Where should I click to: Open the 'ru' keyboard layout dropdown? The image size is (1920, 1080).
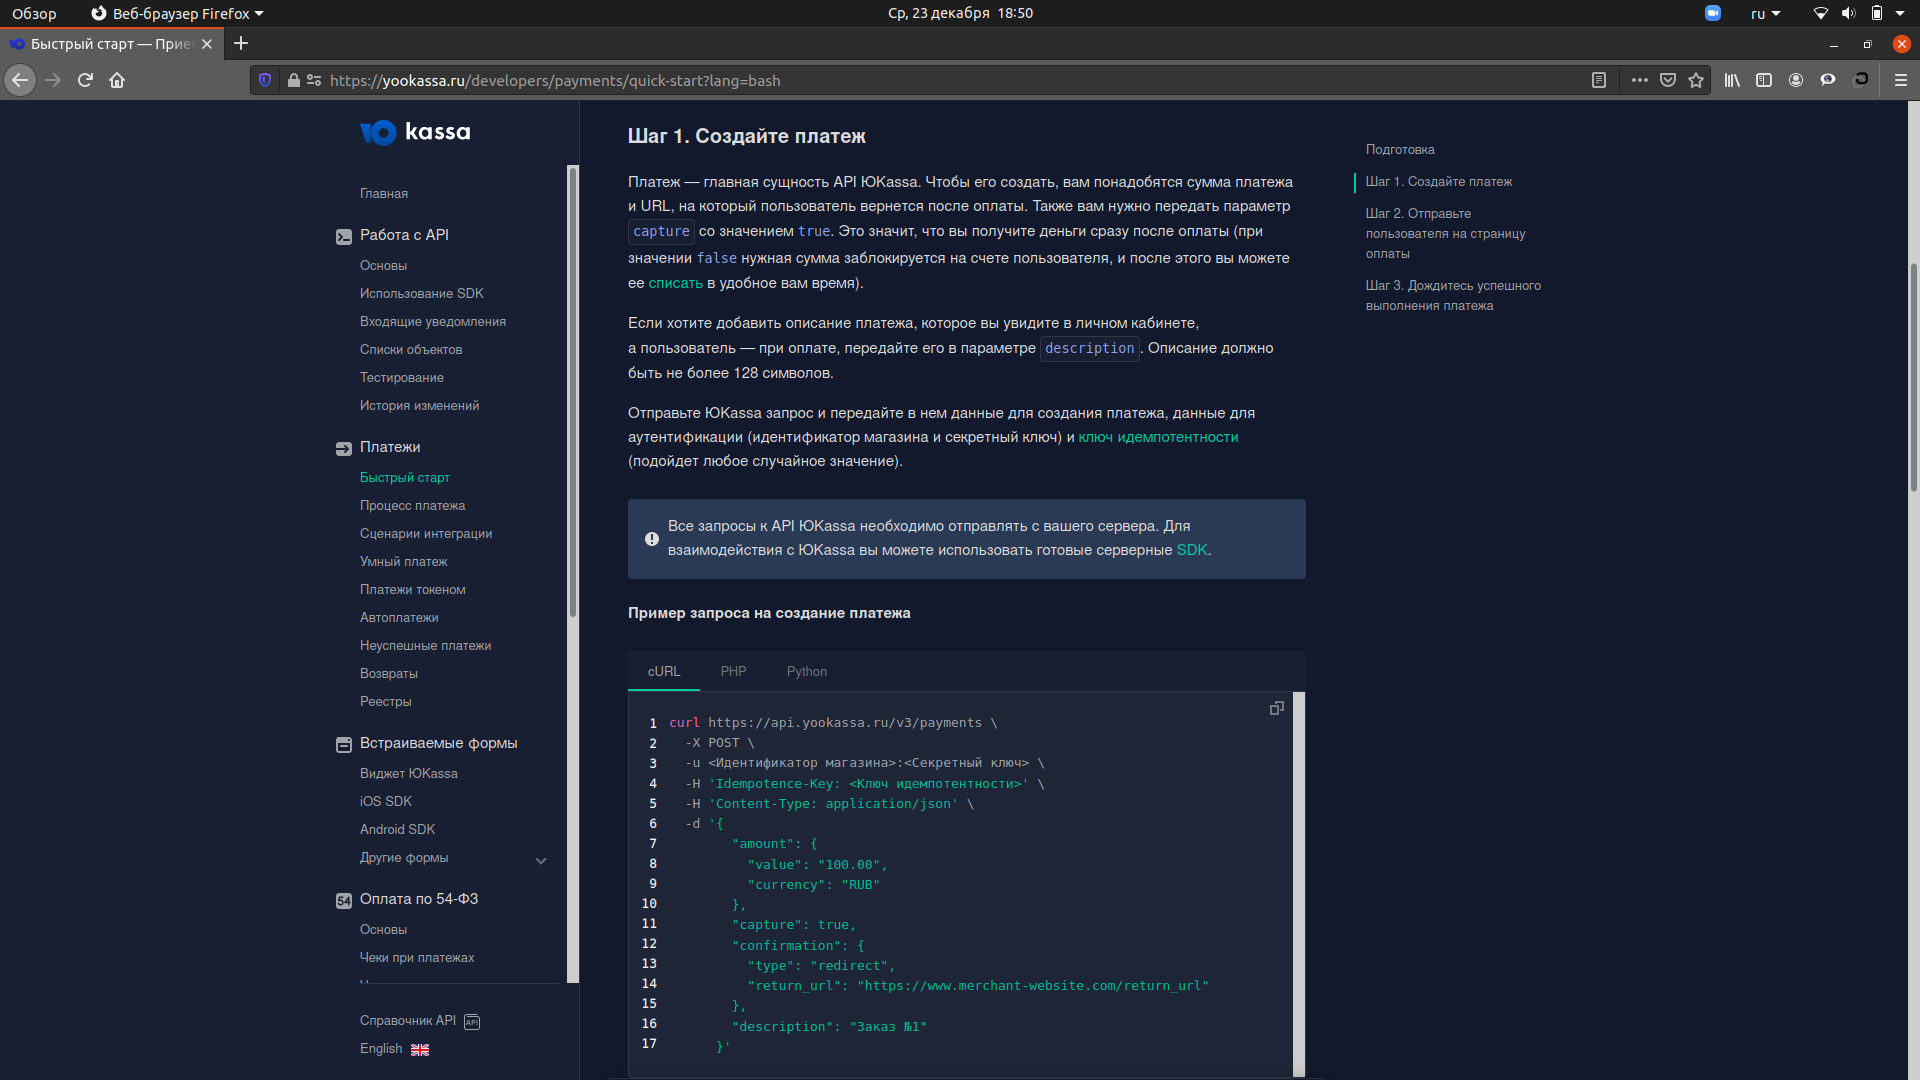[x=1766, y=13]
